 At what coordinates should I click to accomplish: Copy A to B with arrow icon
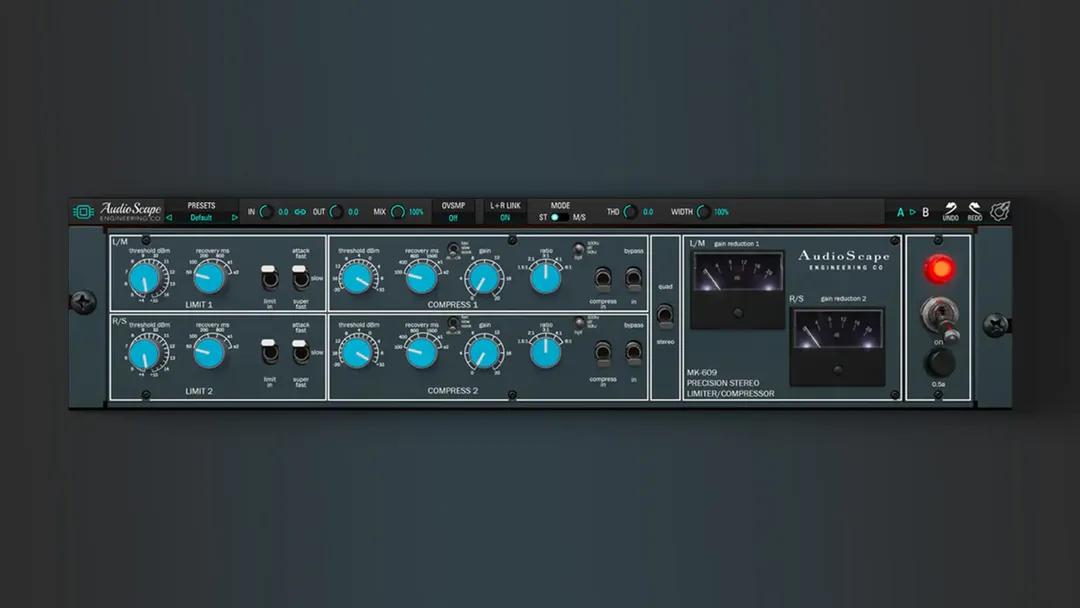click(912, 212)
